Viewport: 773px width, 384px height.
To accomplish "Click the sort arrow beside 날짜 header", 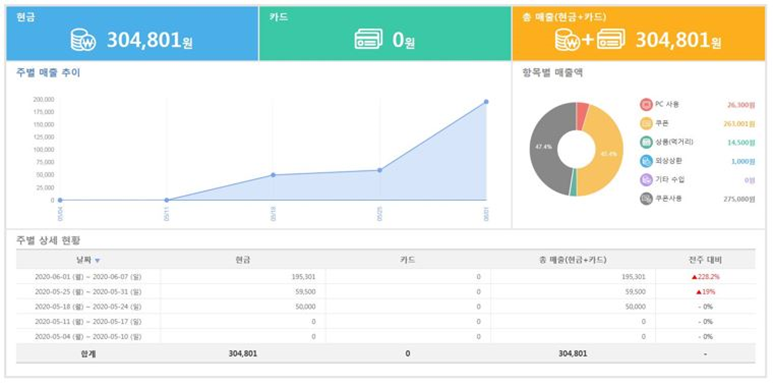I will click(97, 260).
